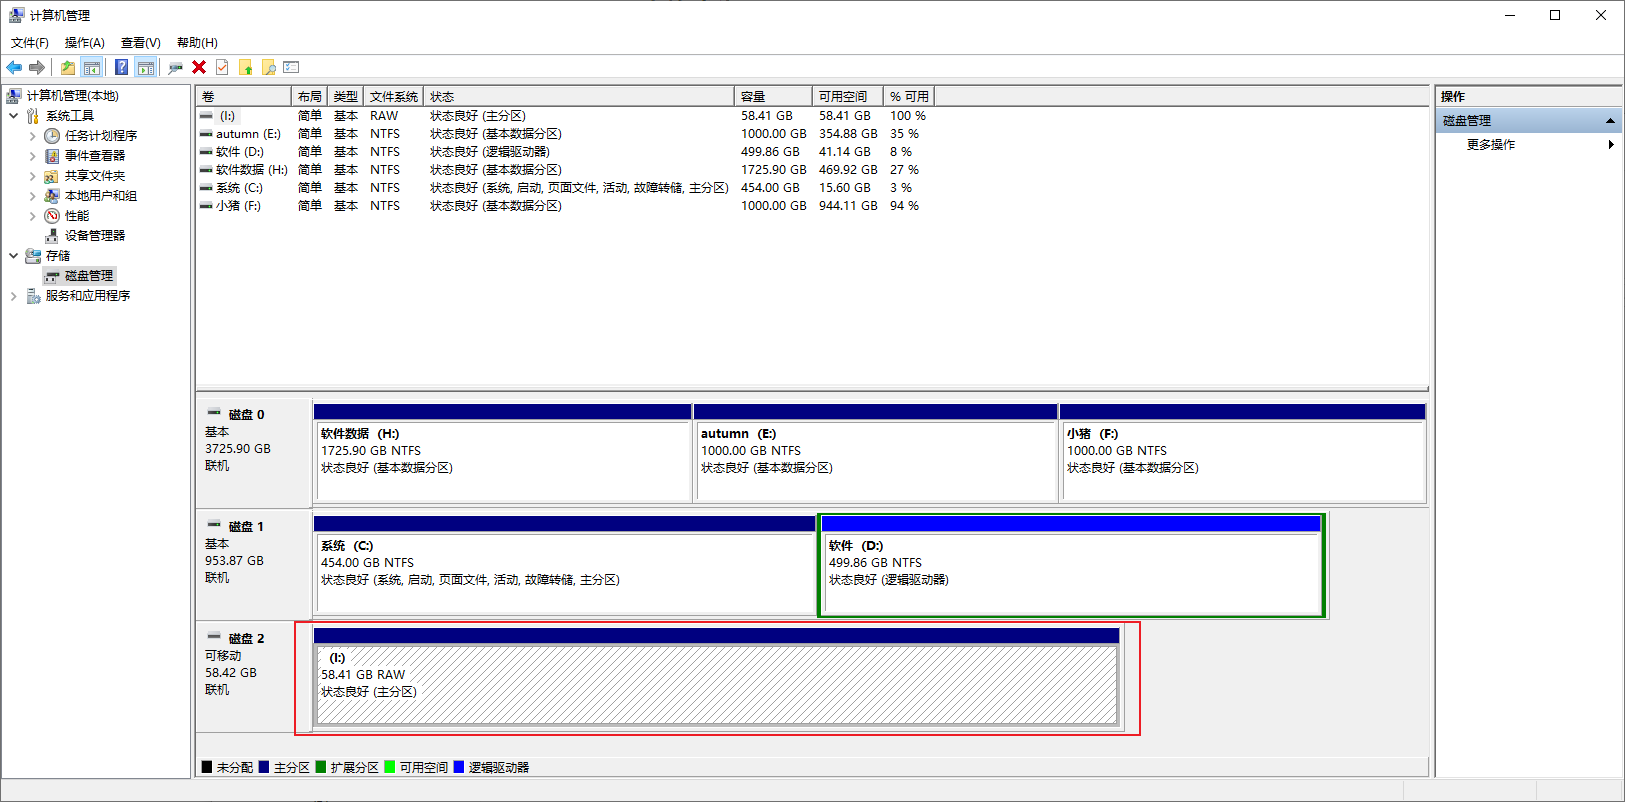Click the blue Back arrow in toolbar

pos(14,67)
